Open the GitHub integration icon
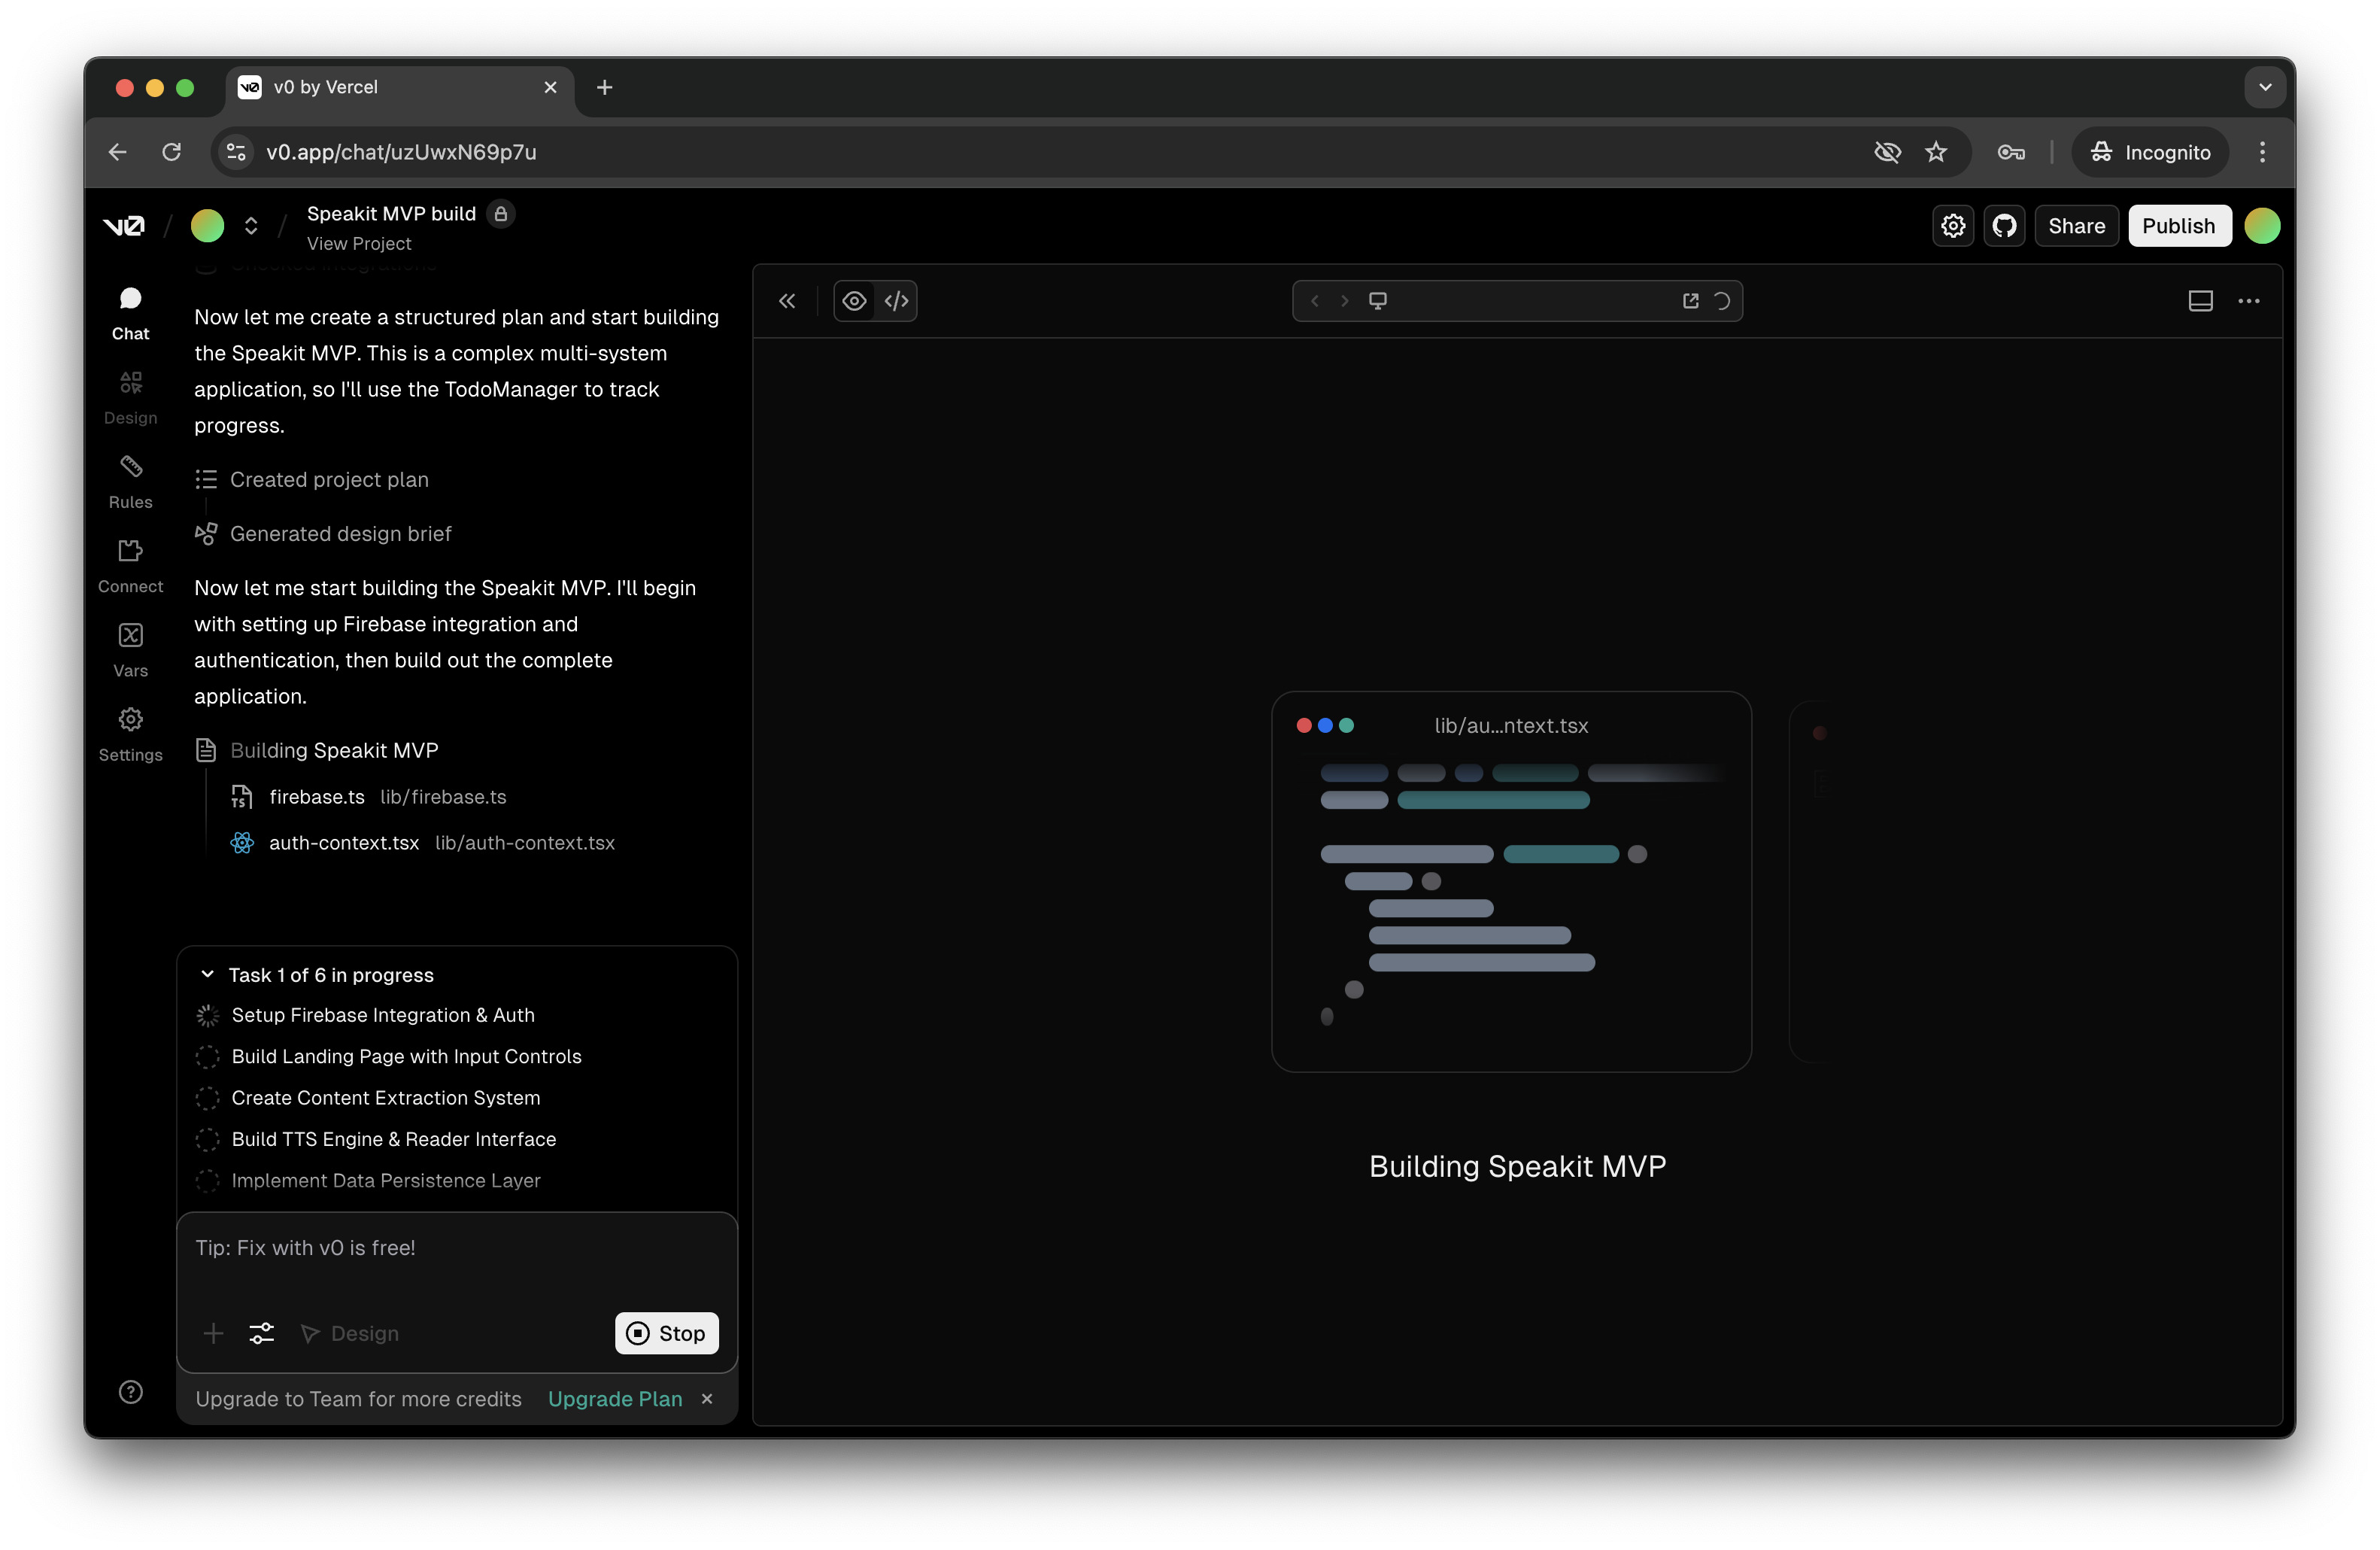2380x1550 pixels. [2004, 226]
